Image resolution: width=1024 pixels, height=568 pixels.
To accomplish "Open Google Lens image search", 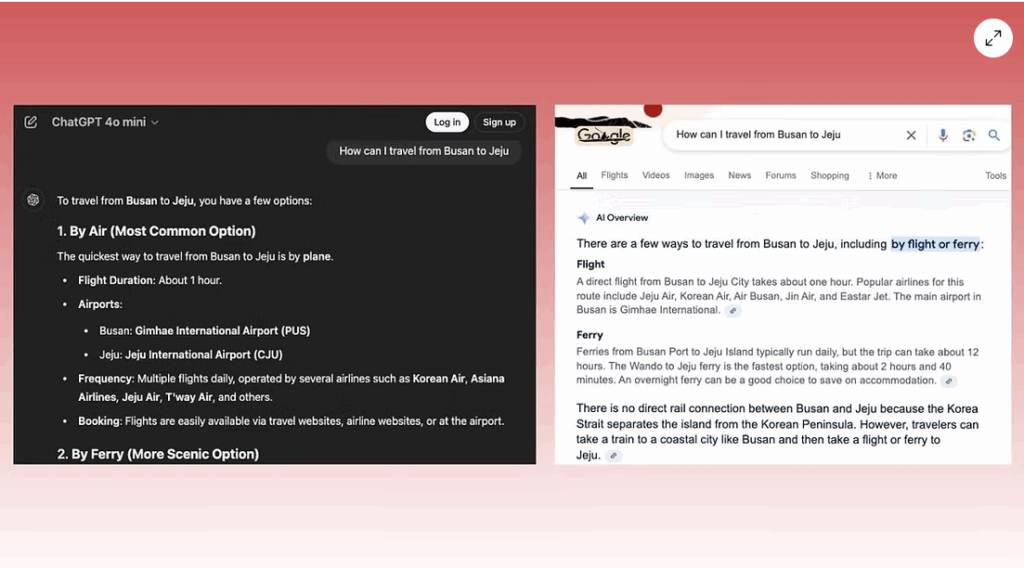I will pos(968,135).
